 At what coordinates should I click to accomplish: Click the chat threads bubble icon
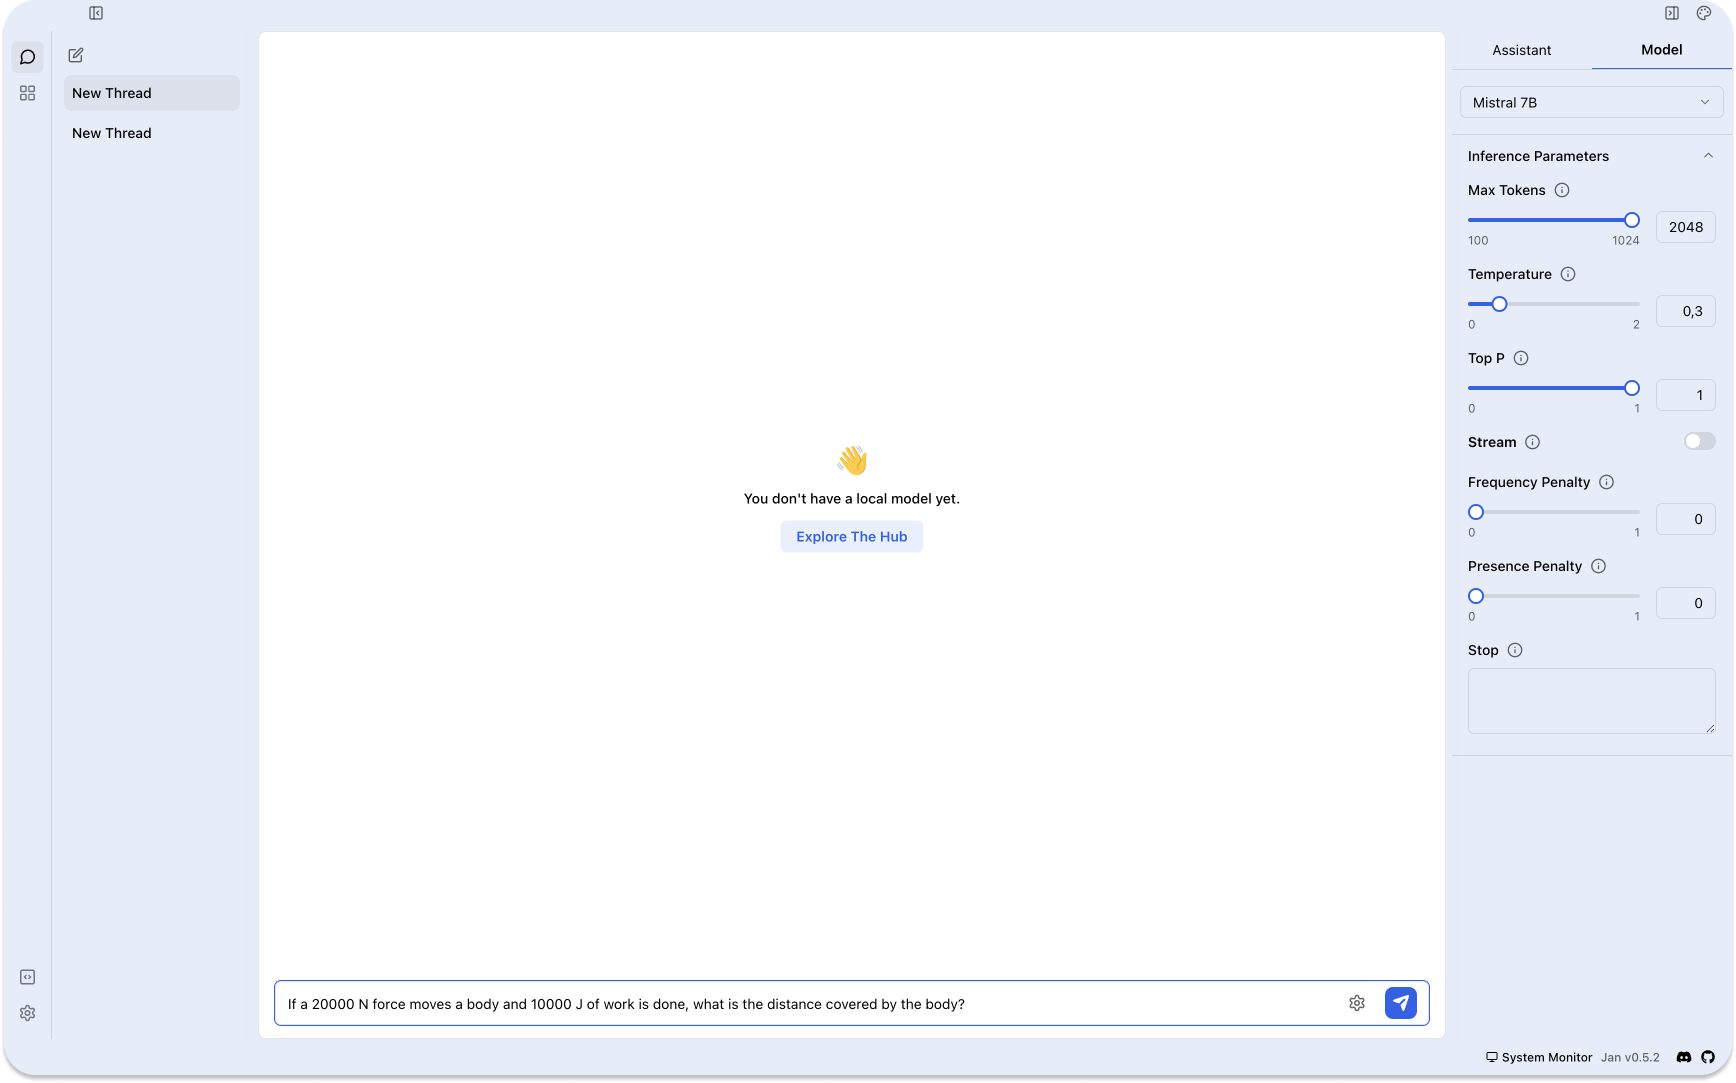[x=28, y=57]
